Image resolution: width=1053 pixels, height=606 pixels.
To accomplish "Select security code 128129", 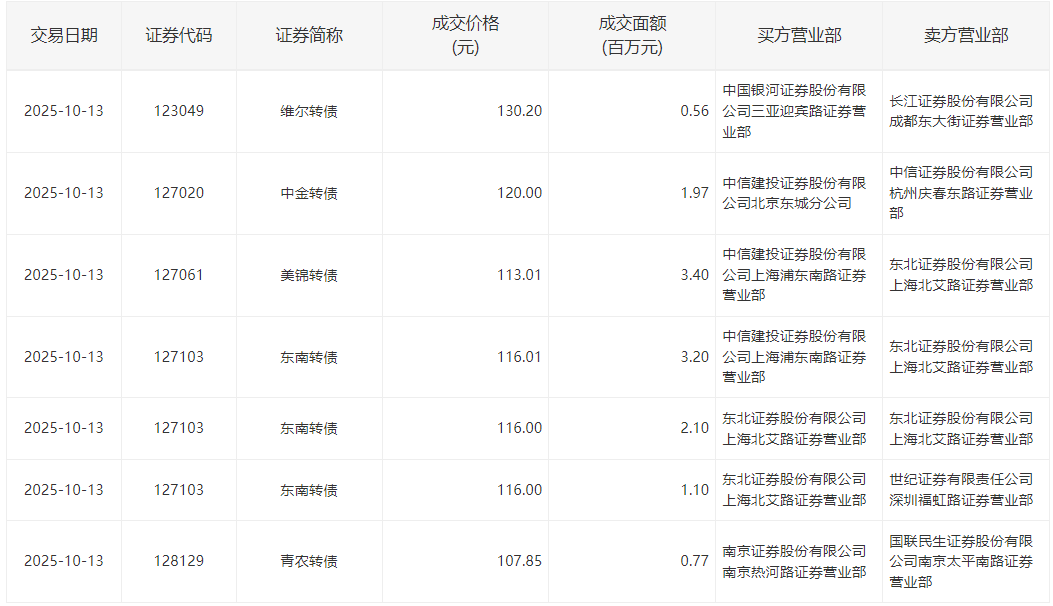I will 179,561.
